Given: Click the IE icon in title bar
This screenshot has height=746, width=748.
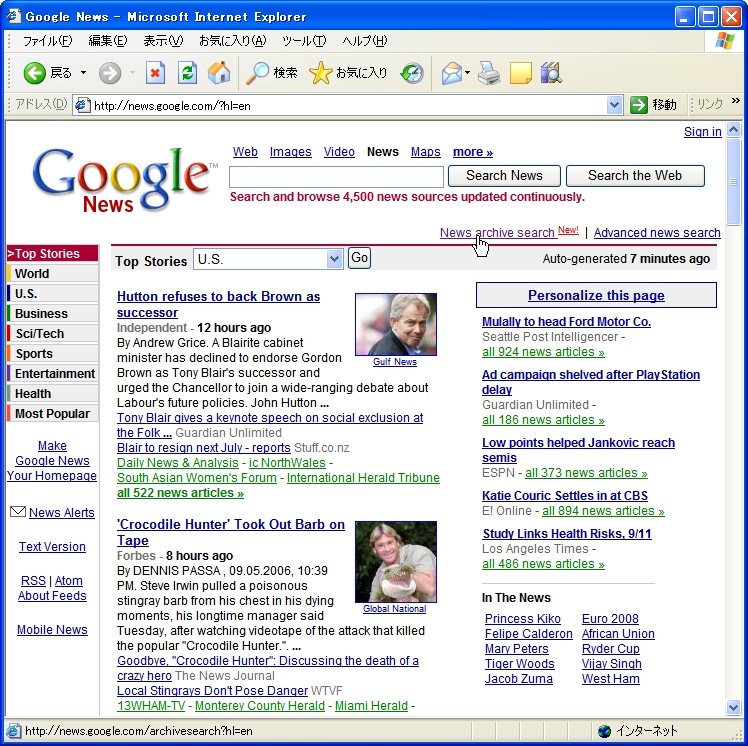Looking at the screenshot, I should click(x=13, y=16).
